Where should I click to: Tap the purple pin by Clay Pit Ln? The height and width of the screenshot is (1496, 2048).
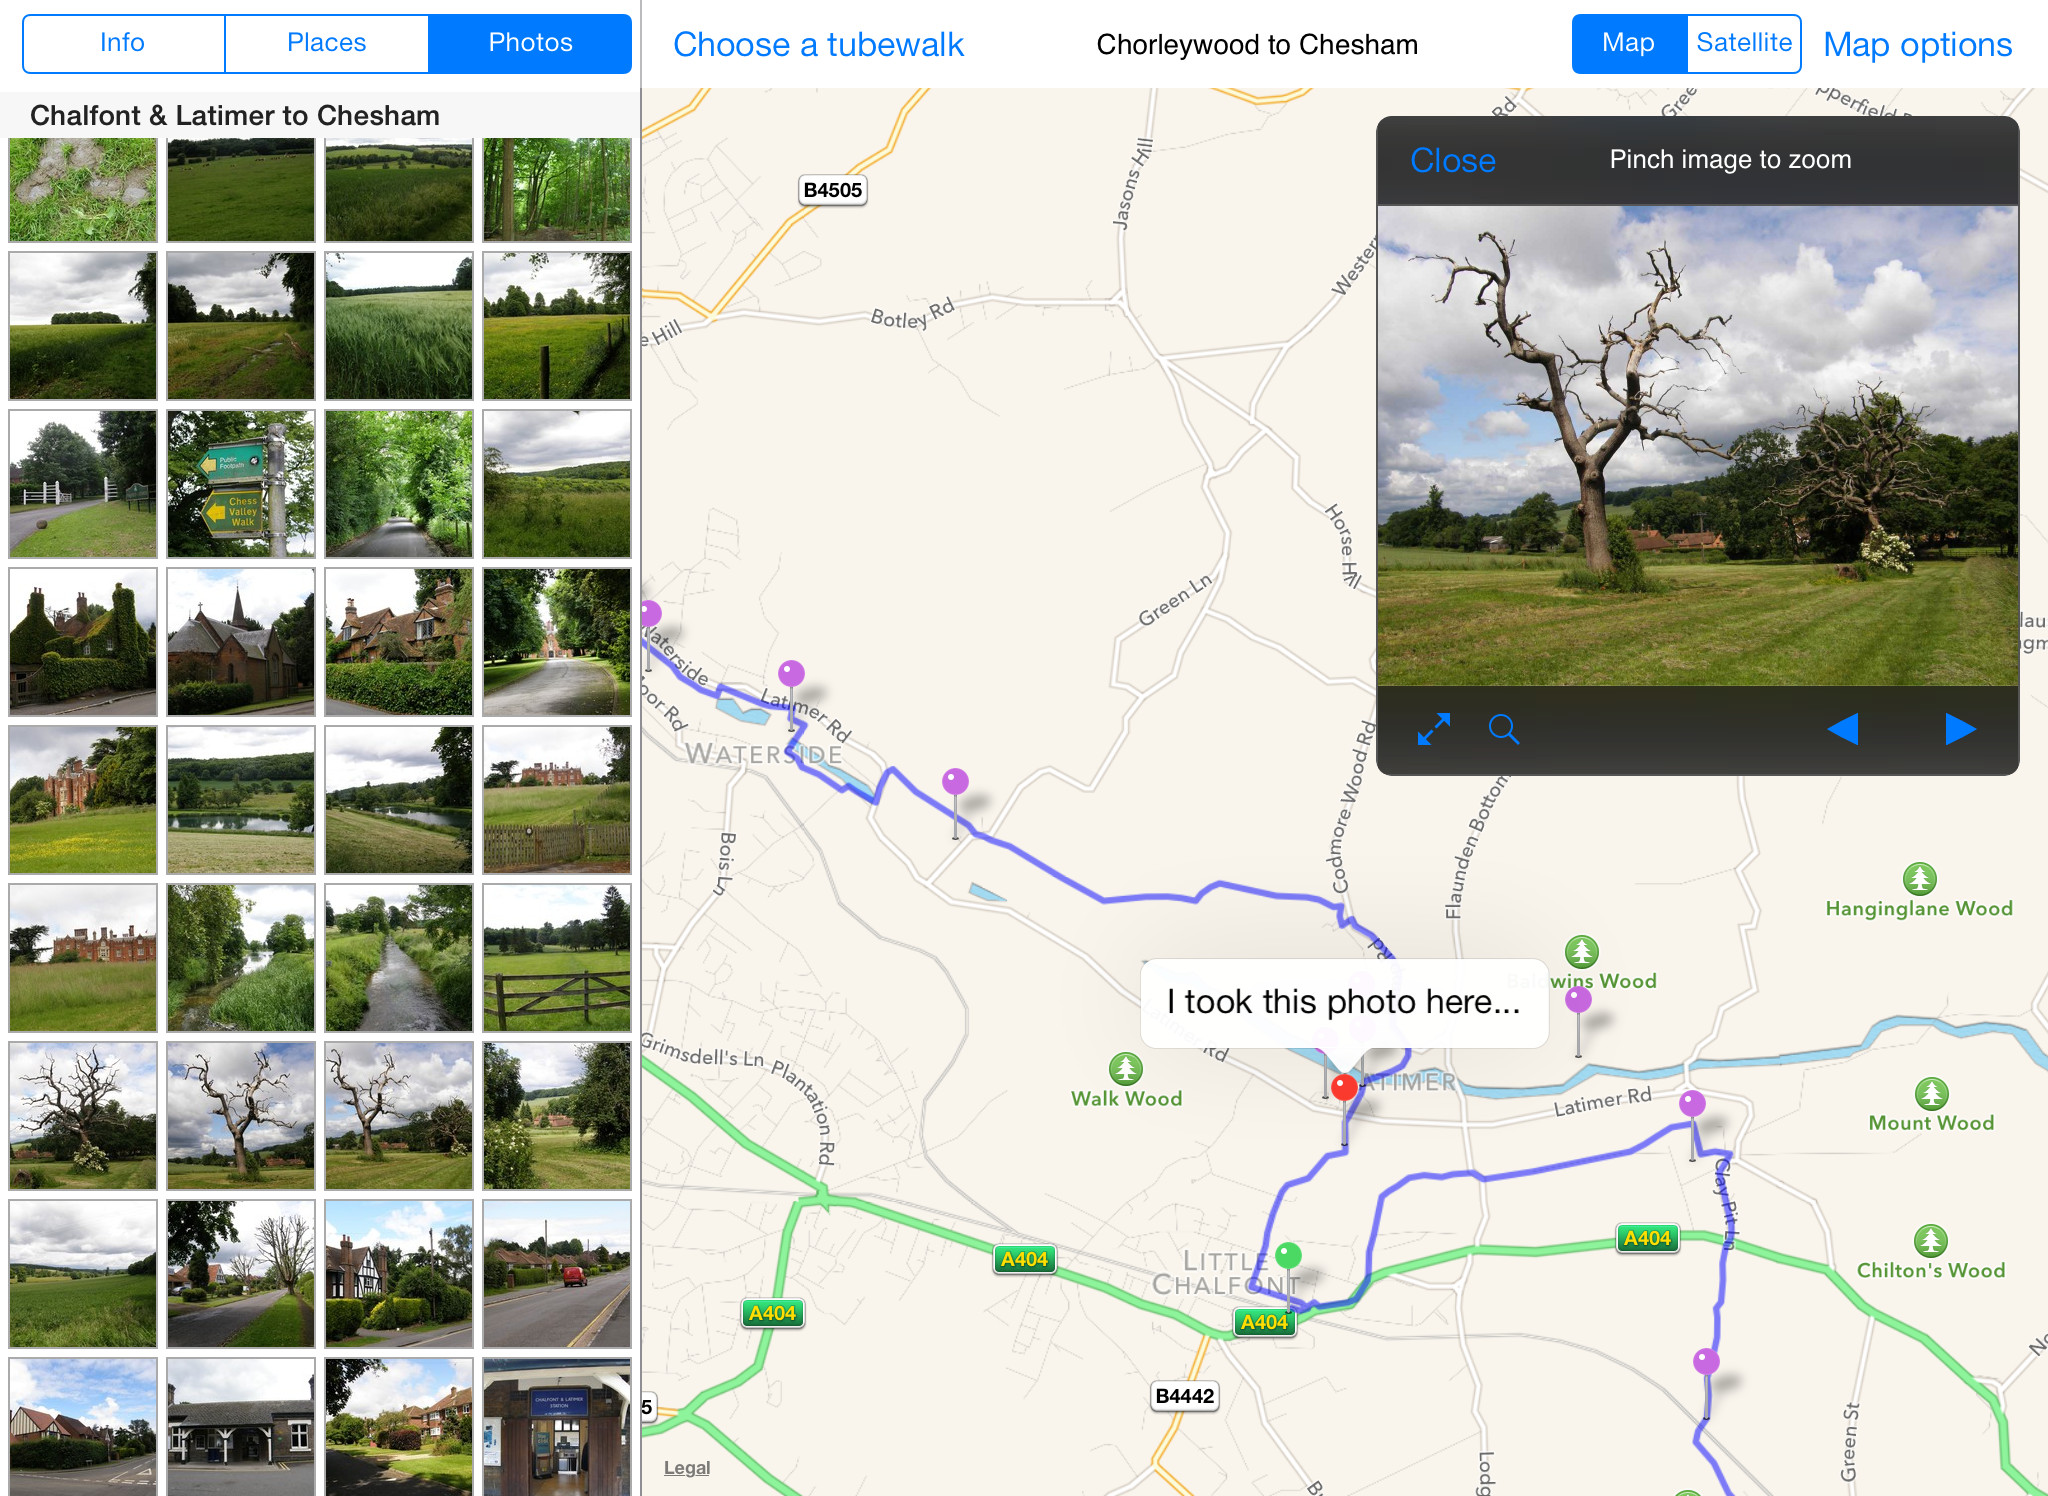[1692, 1103]
